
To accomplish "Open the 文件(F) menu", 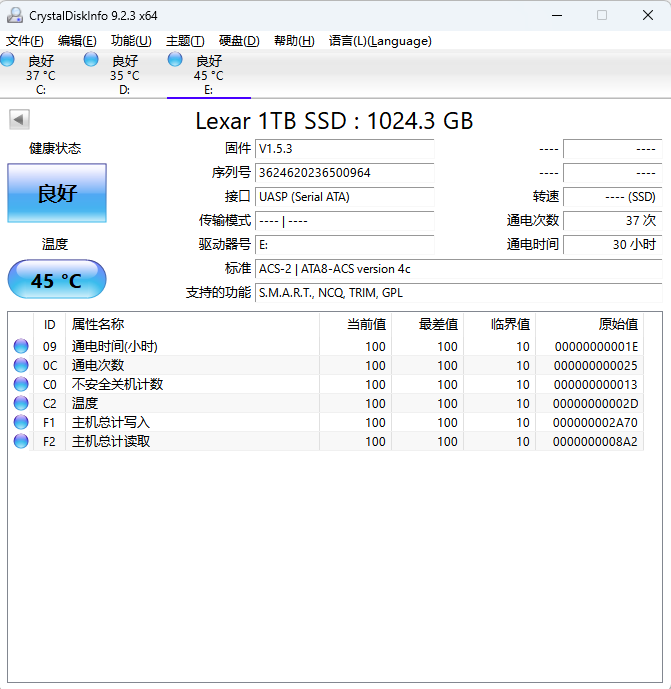I will coord(25,41).
